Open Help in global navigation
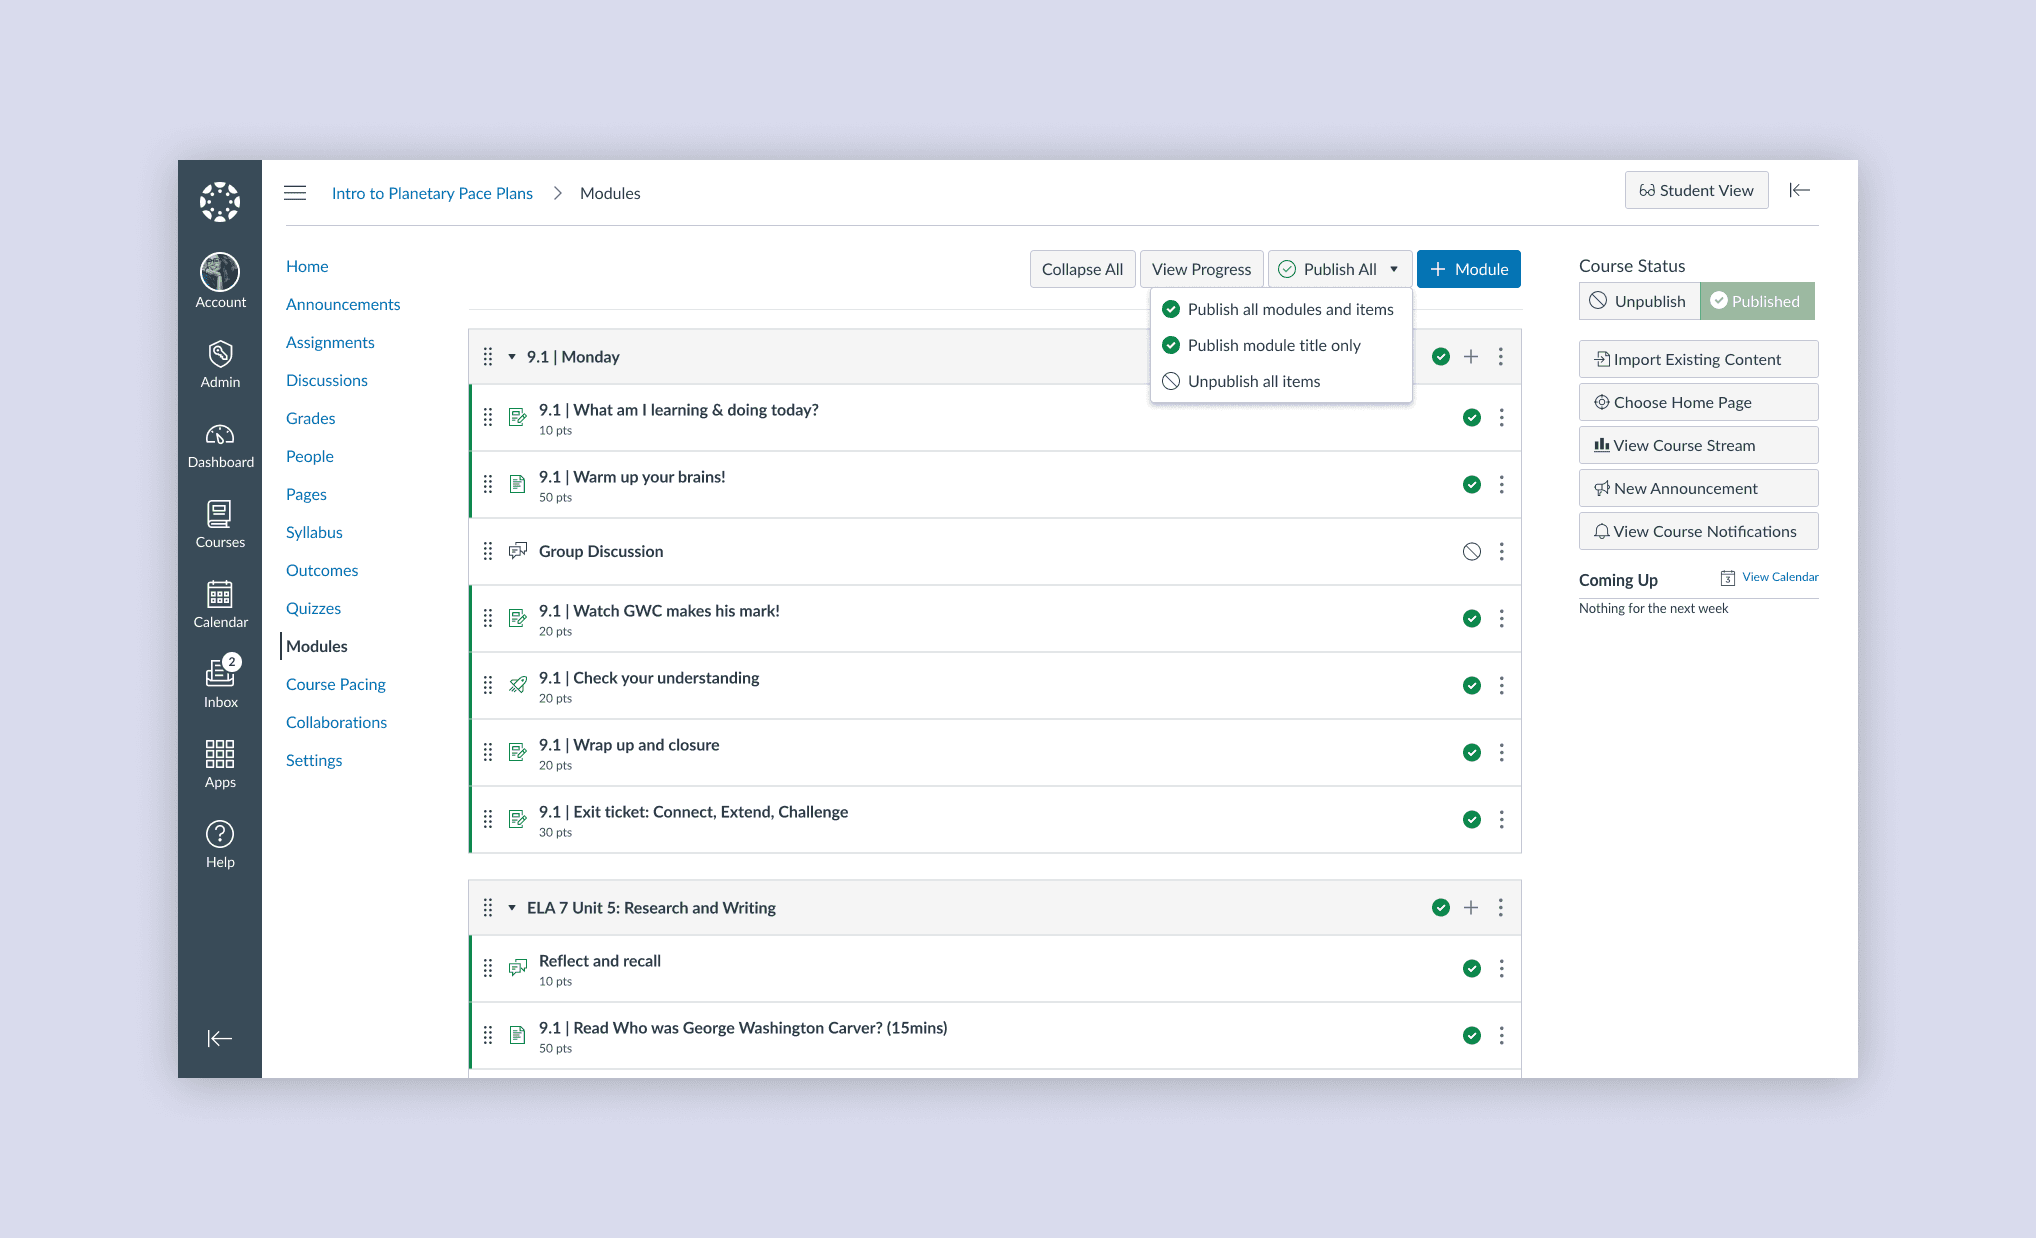 pyautogui.click(x=220, y=844)
